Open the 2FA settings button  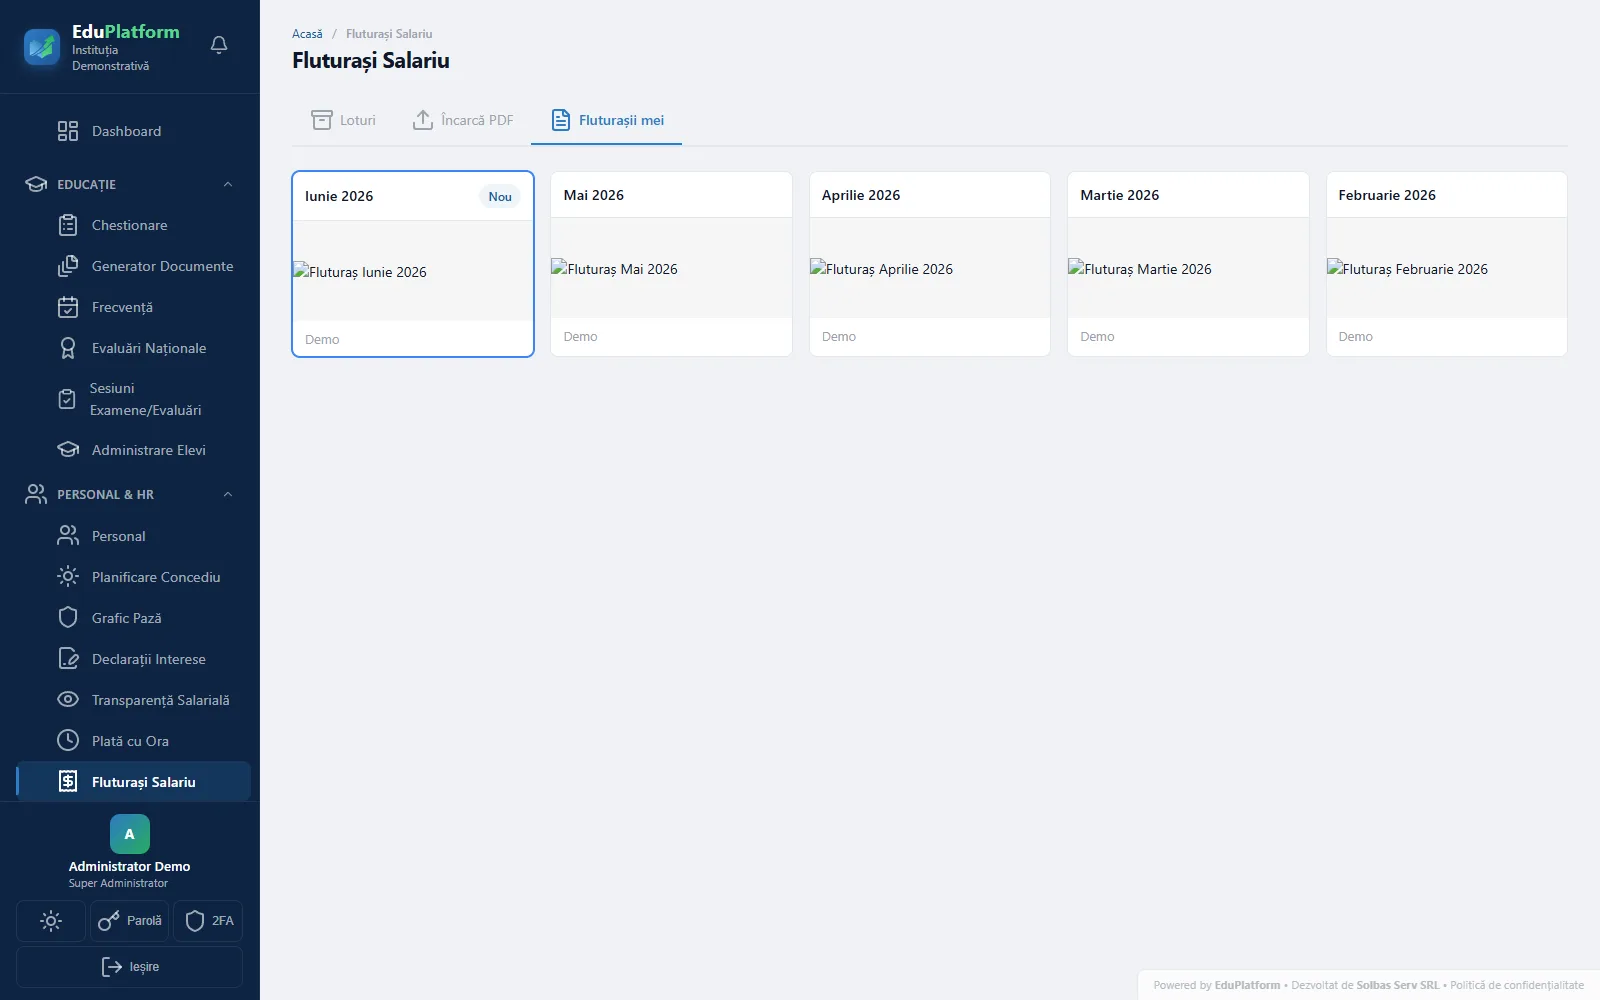coord(209,921)
